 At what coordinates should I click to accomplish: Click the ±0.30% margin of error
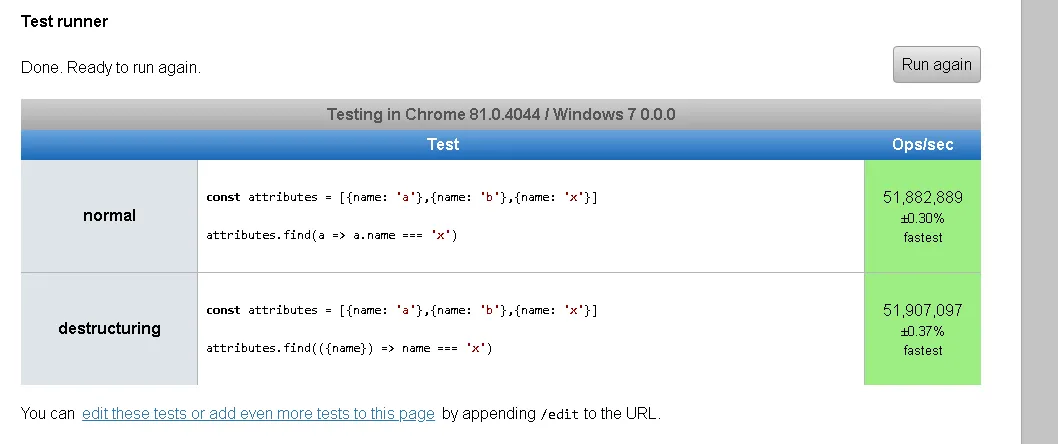point(922,218)
